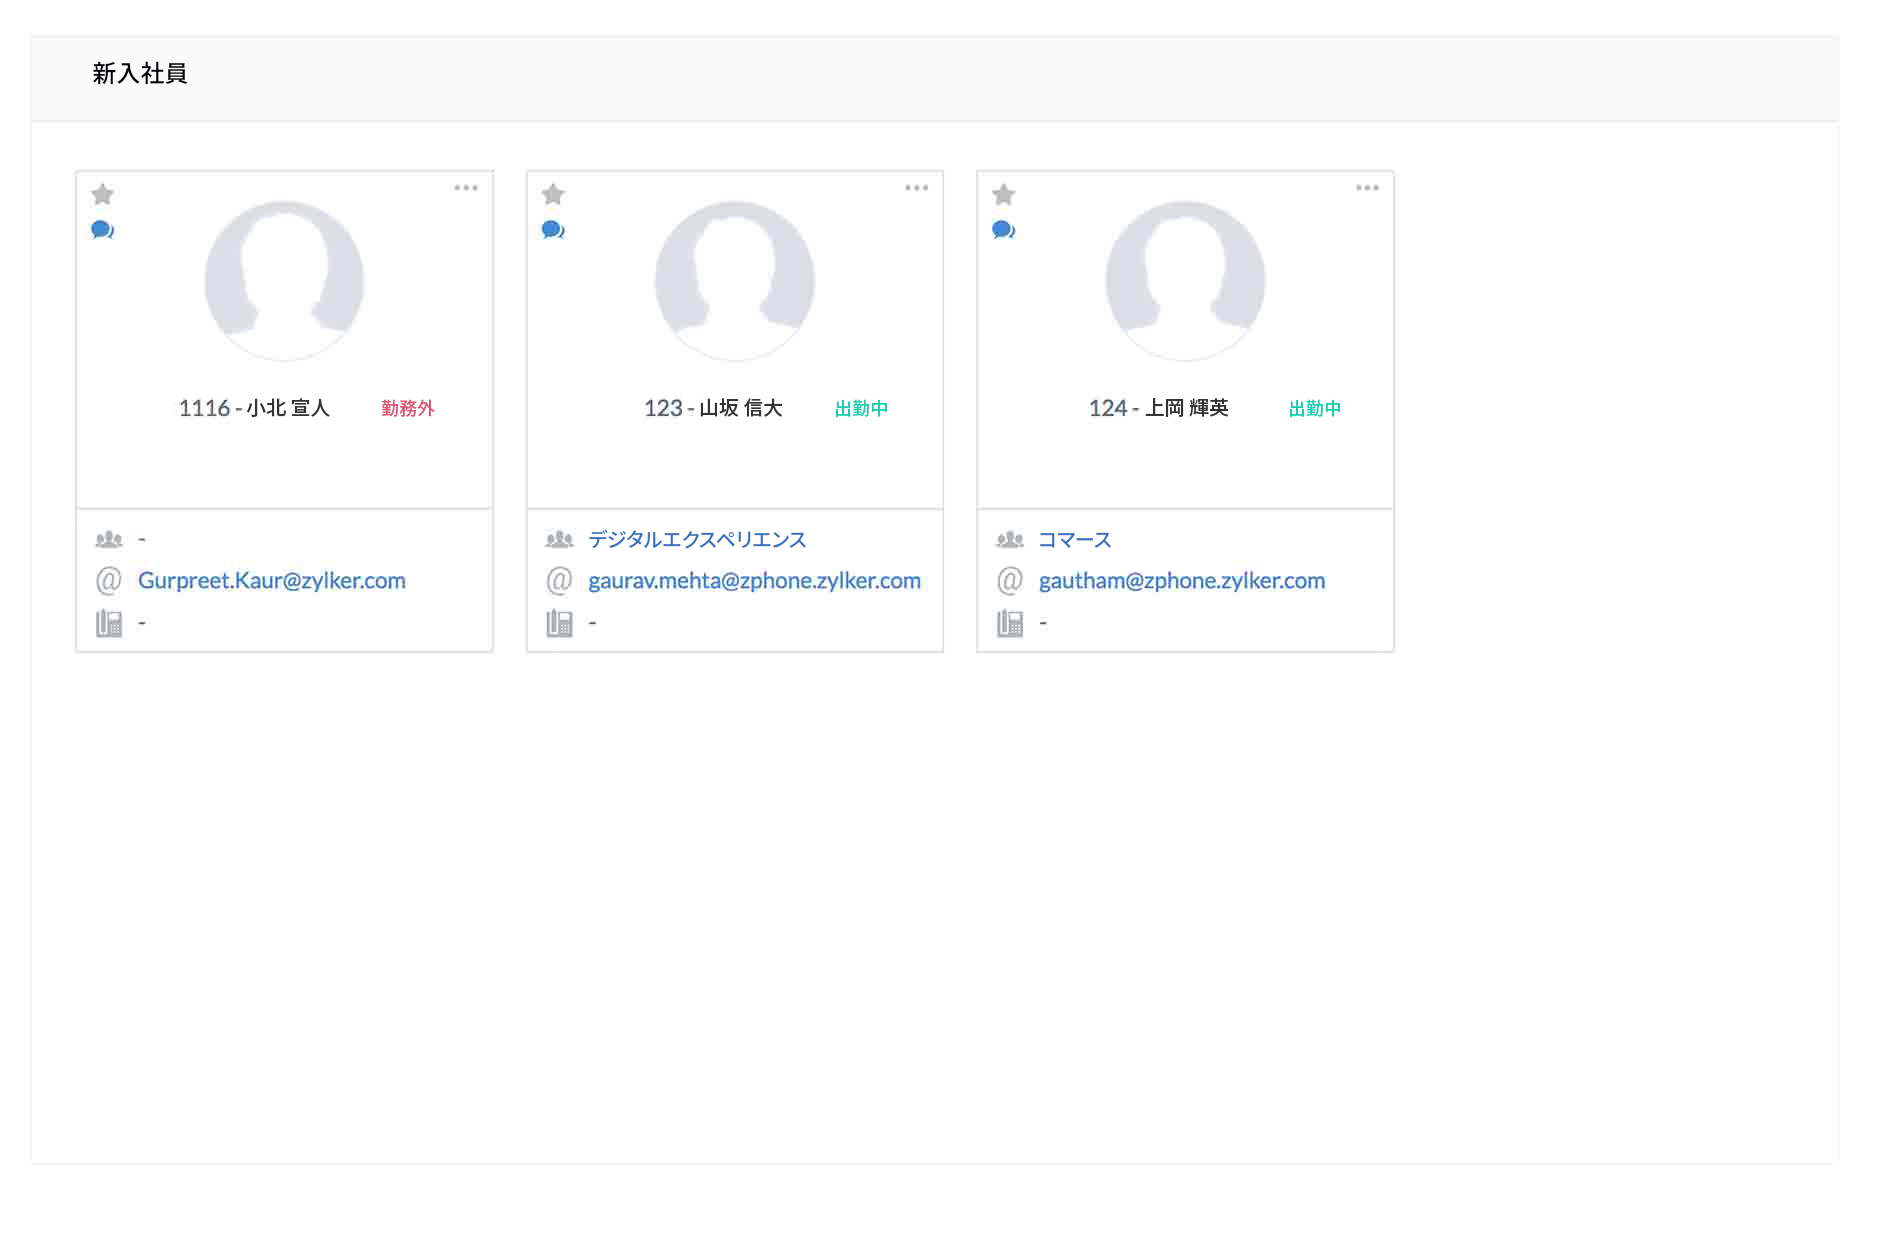Select the 新入社員 section header

click(140, 74)
